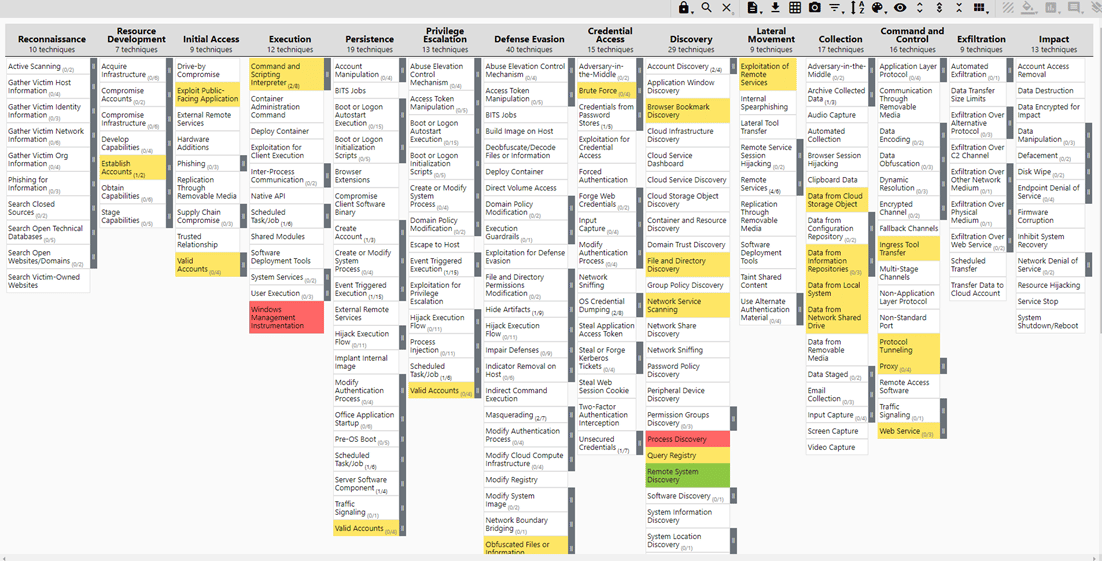Click the X deselect icon in toolbar
1102x561 pixels.
[727, 8]
